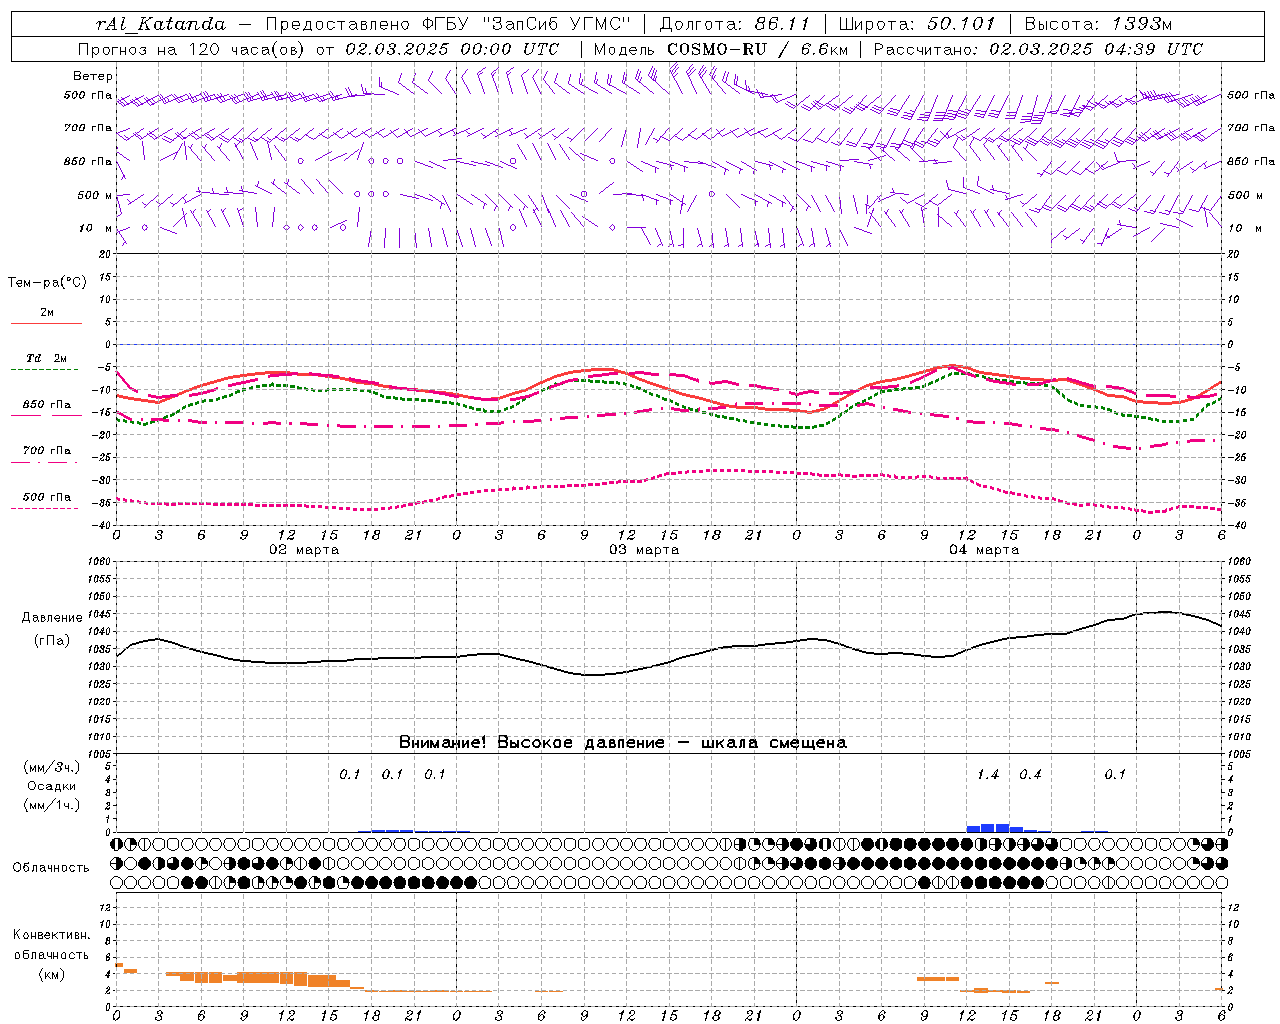Viewport: 1280px width, 1024px height.
Task: Click the Осадки precipitation label
Action: [52, 786]
